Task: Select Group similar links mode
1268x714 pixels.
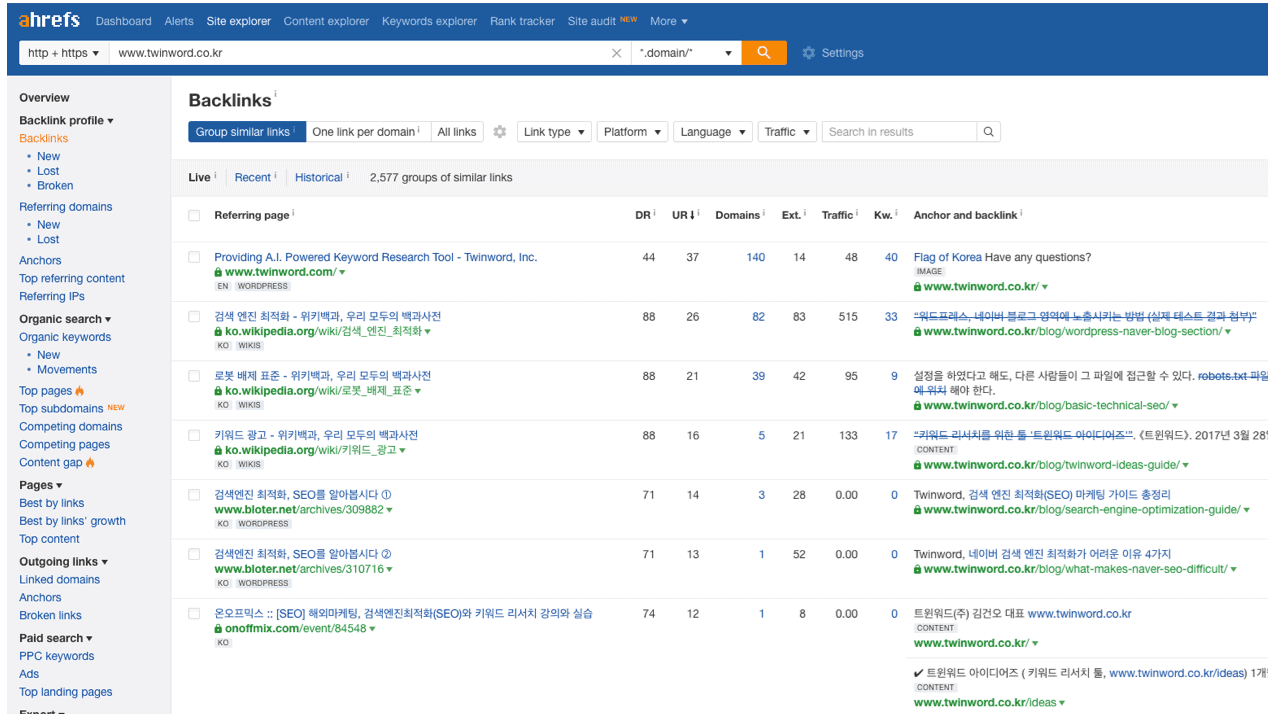Action: click(247, 132)
